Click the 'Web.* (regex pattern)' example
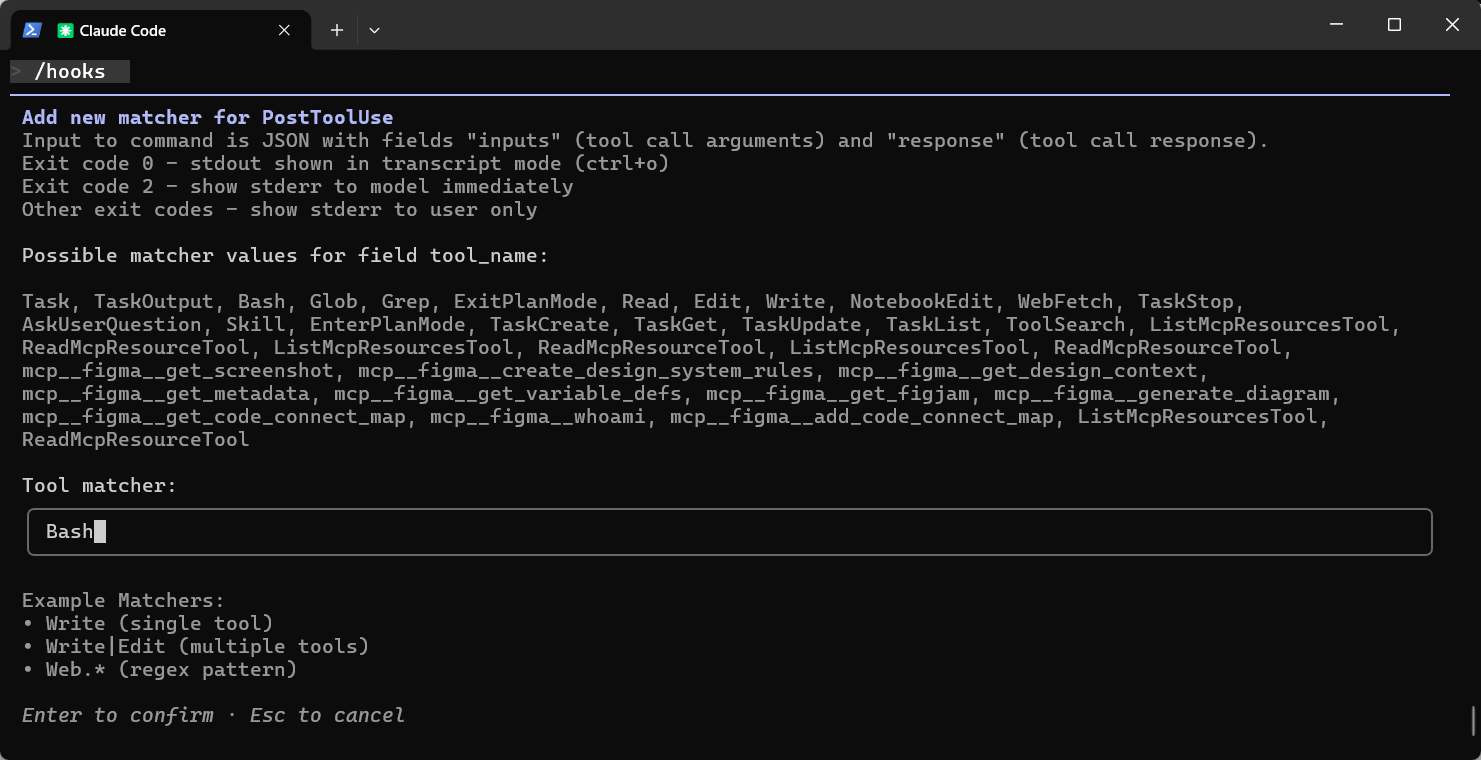This screenshot has width=1481, height=760. pos(171,669)
